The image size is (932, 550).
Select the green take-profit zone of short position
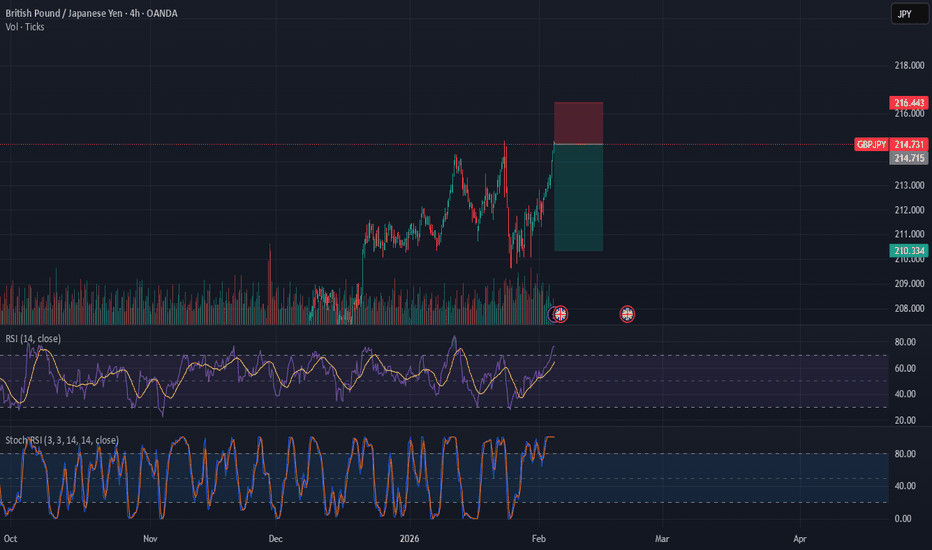tap(578, 197)
